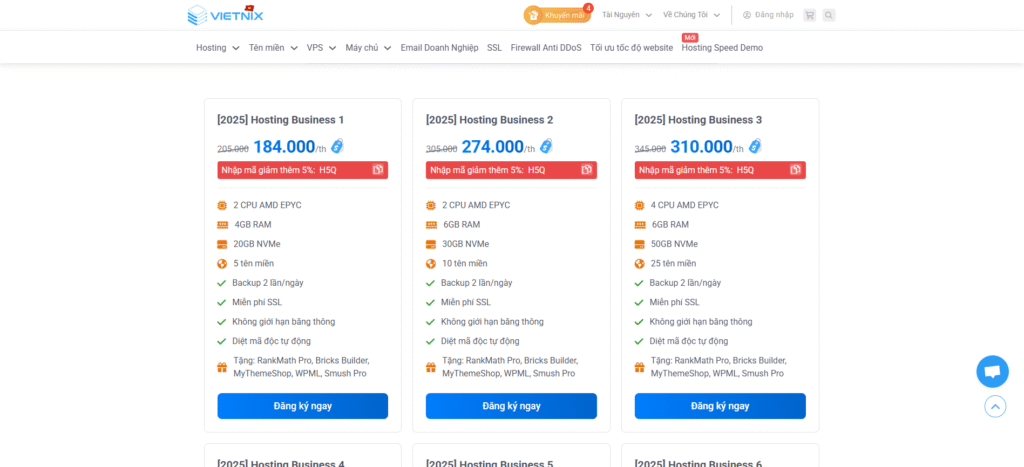Open the Hosting Speed Demo link
Viewport: 1024px width, 467px height.
point(722,48)
